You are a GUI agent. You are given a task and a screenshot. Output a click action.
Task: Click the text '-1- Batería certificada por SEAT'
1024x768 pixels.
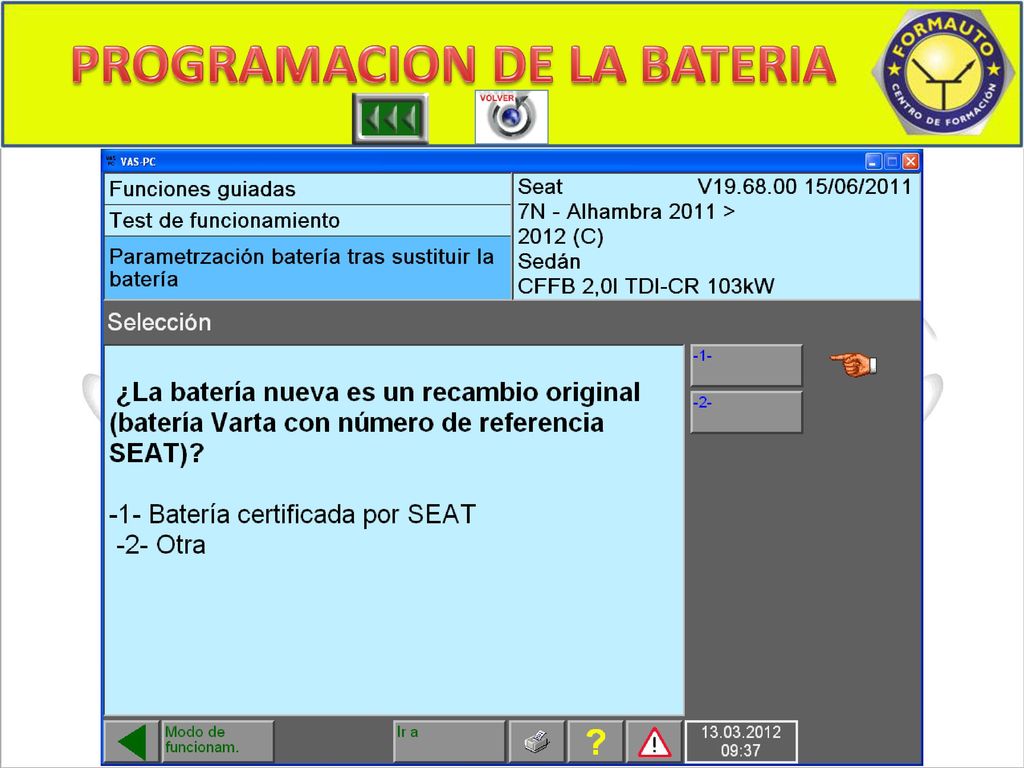pos(293,515)
